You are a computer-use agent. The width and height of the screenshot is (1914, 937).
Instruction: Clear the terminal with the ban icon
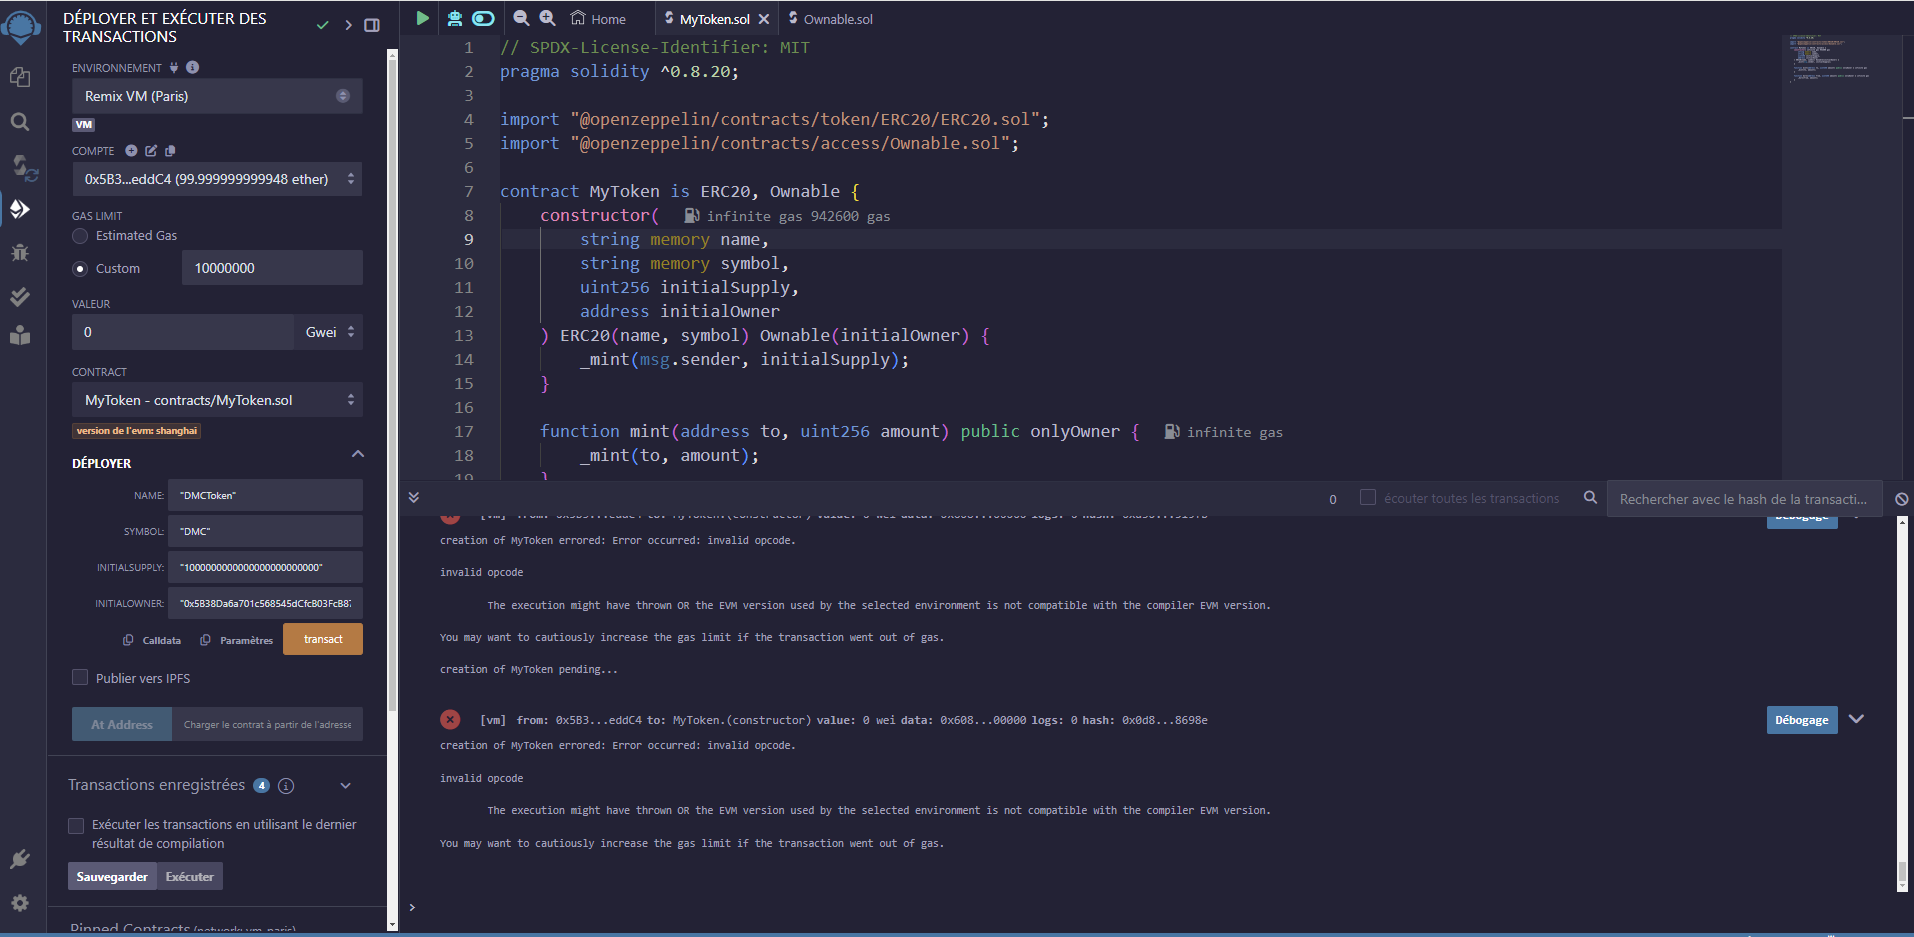(1901, 499)
